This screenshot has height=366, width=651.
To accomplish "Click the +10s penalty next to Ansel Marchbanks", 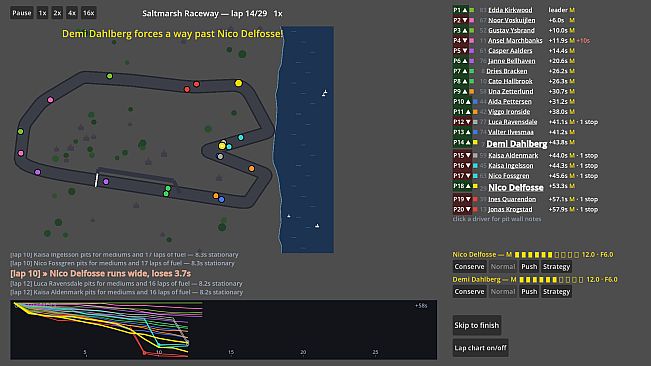I will tap(583, 41).
